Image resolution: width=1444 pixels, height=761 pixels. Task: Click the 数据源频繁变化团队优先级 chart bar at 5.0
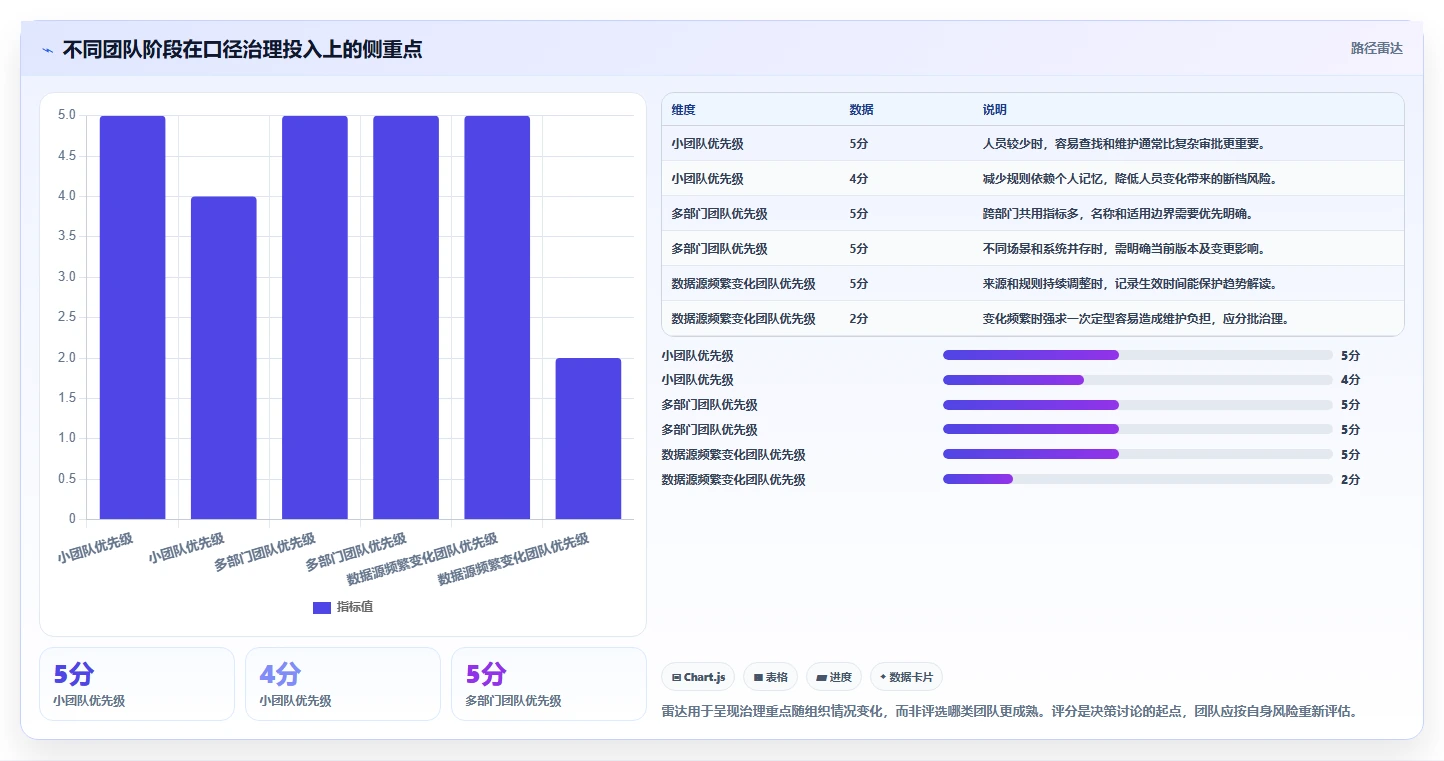coord(497,317)
